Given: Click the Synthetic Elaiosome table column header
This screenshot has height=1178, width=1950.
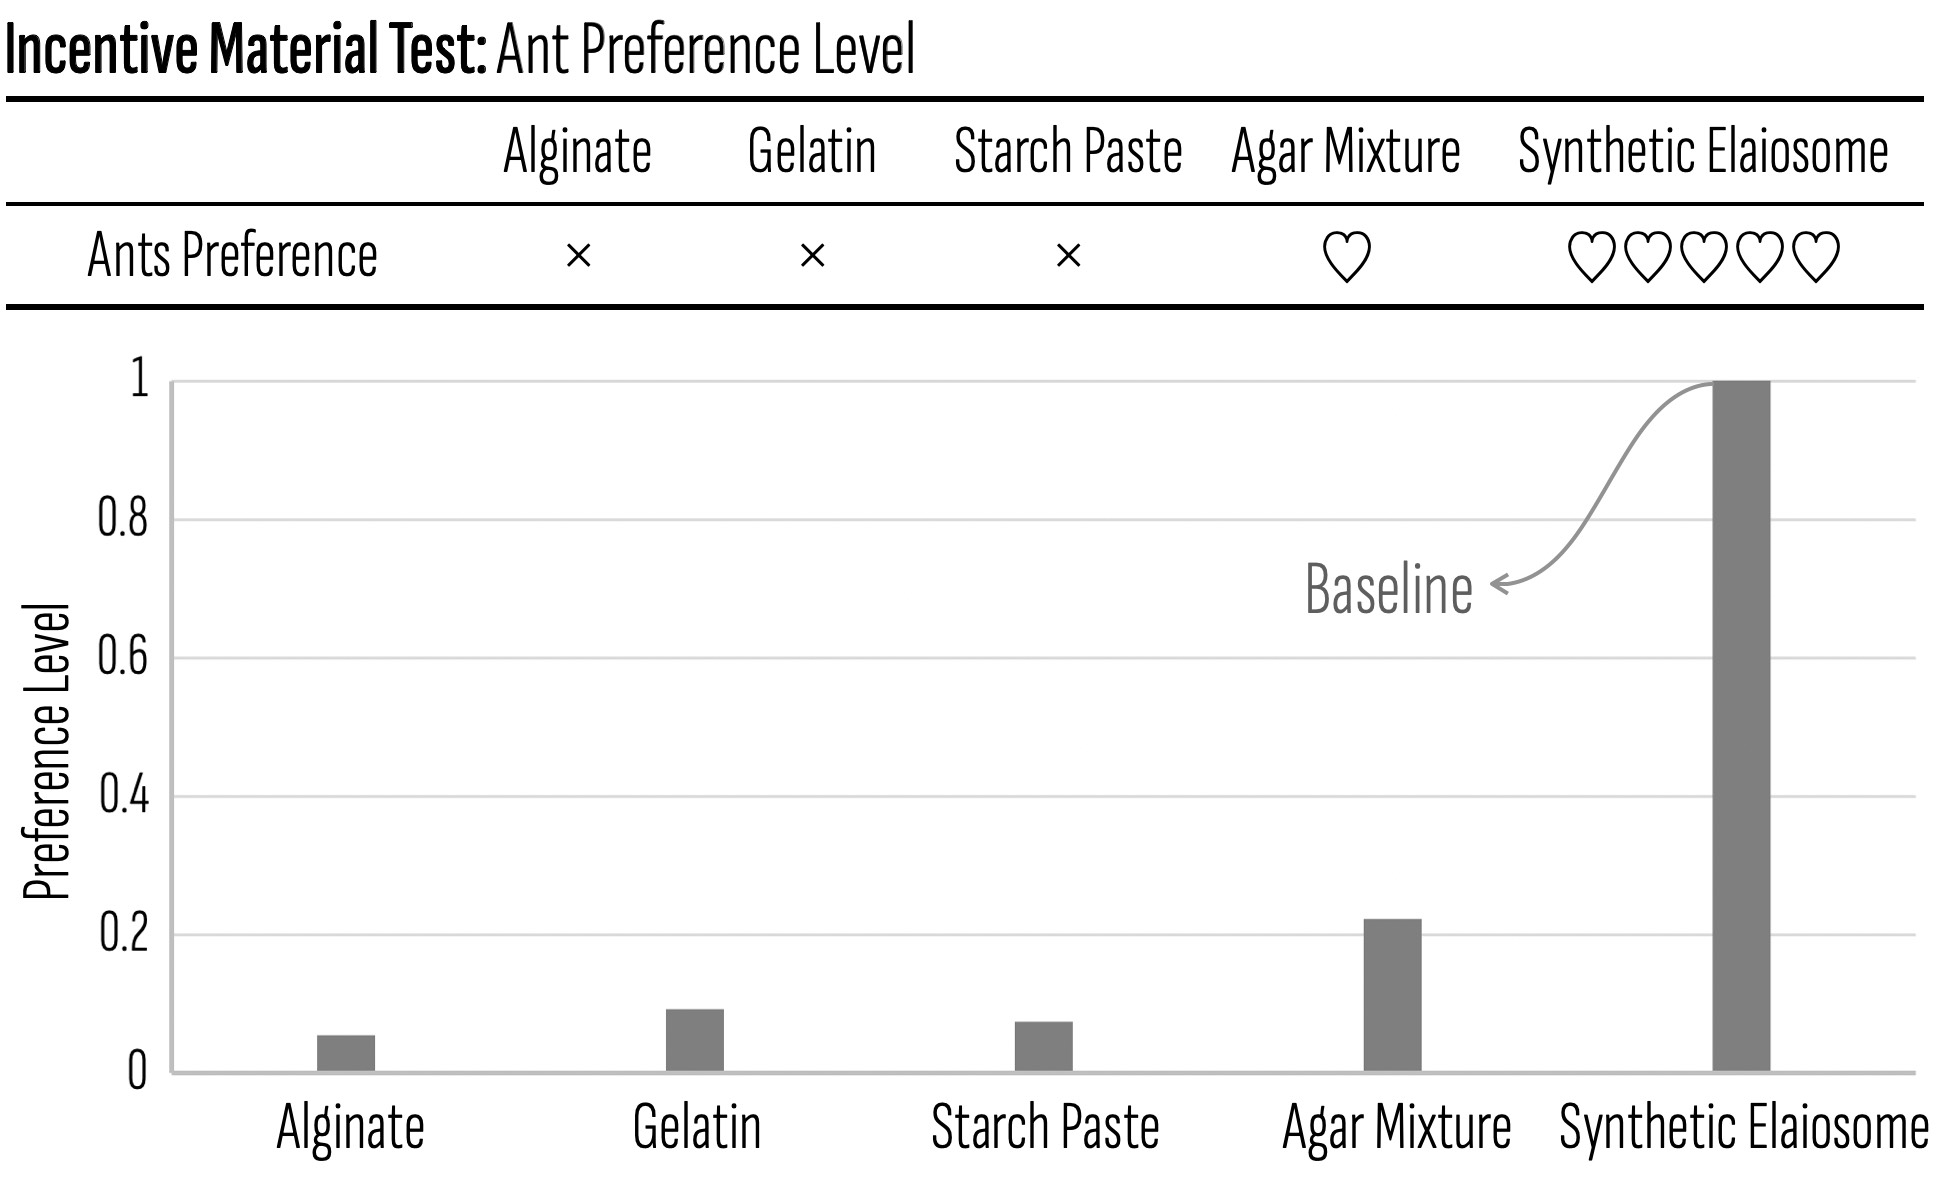Looking at the screenshot, I should coord(1703,152).
